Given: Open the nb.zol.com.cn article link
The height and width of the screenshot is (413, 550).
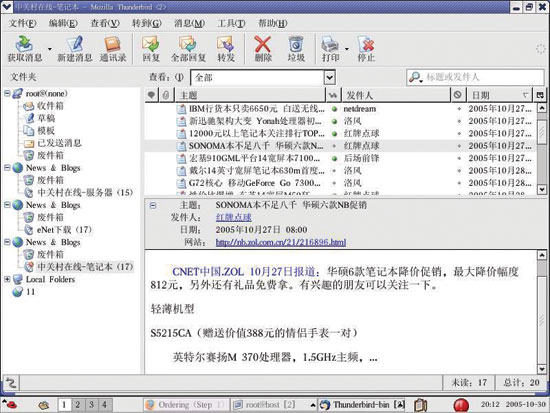Looking at the screenshot, I should click(x=281, y=242).
